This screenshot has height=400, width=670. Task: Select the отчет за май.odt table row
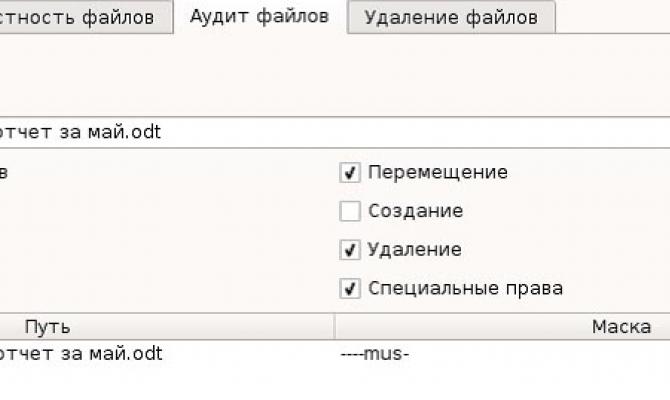pos(80,354)
